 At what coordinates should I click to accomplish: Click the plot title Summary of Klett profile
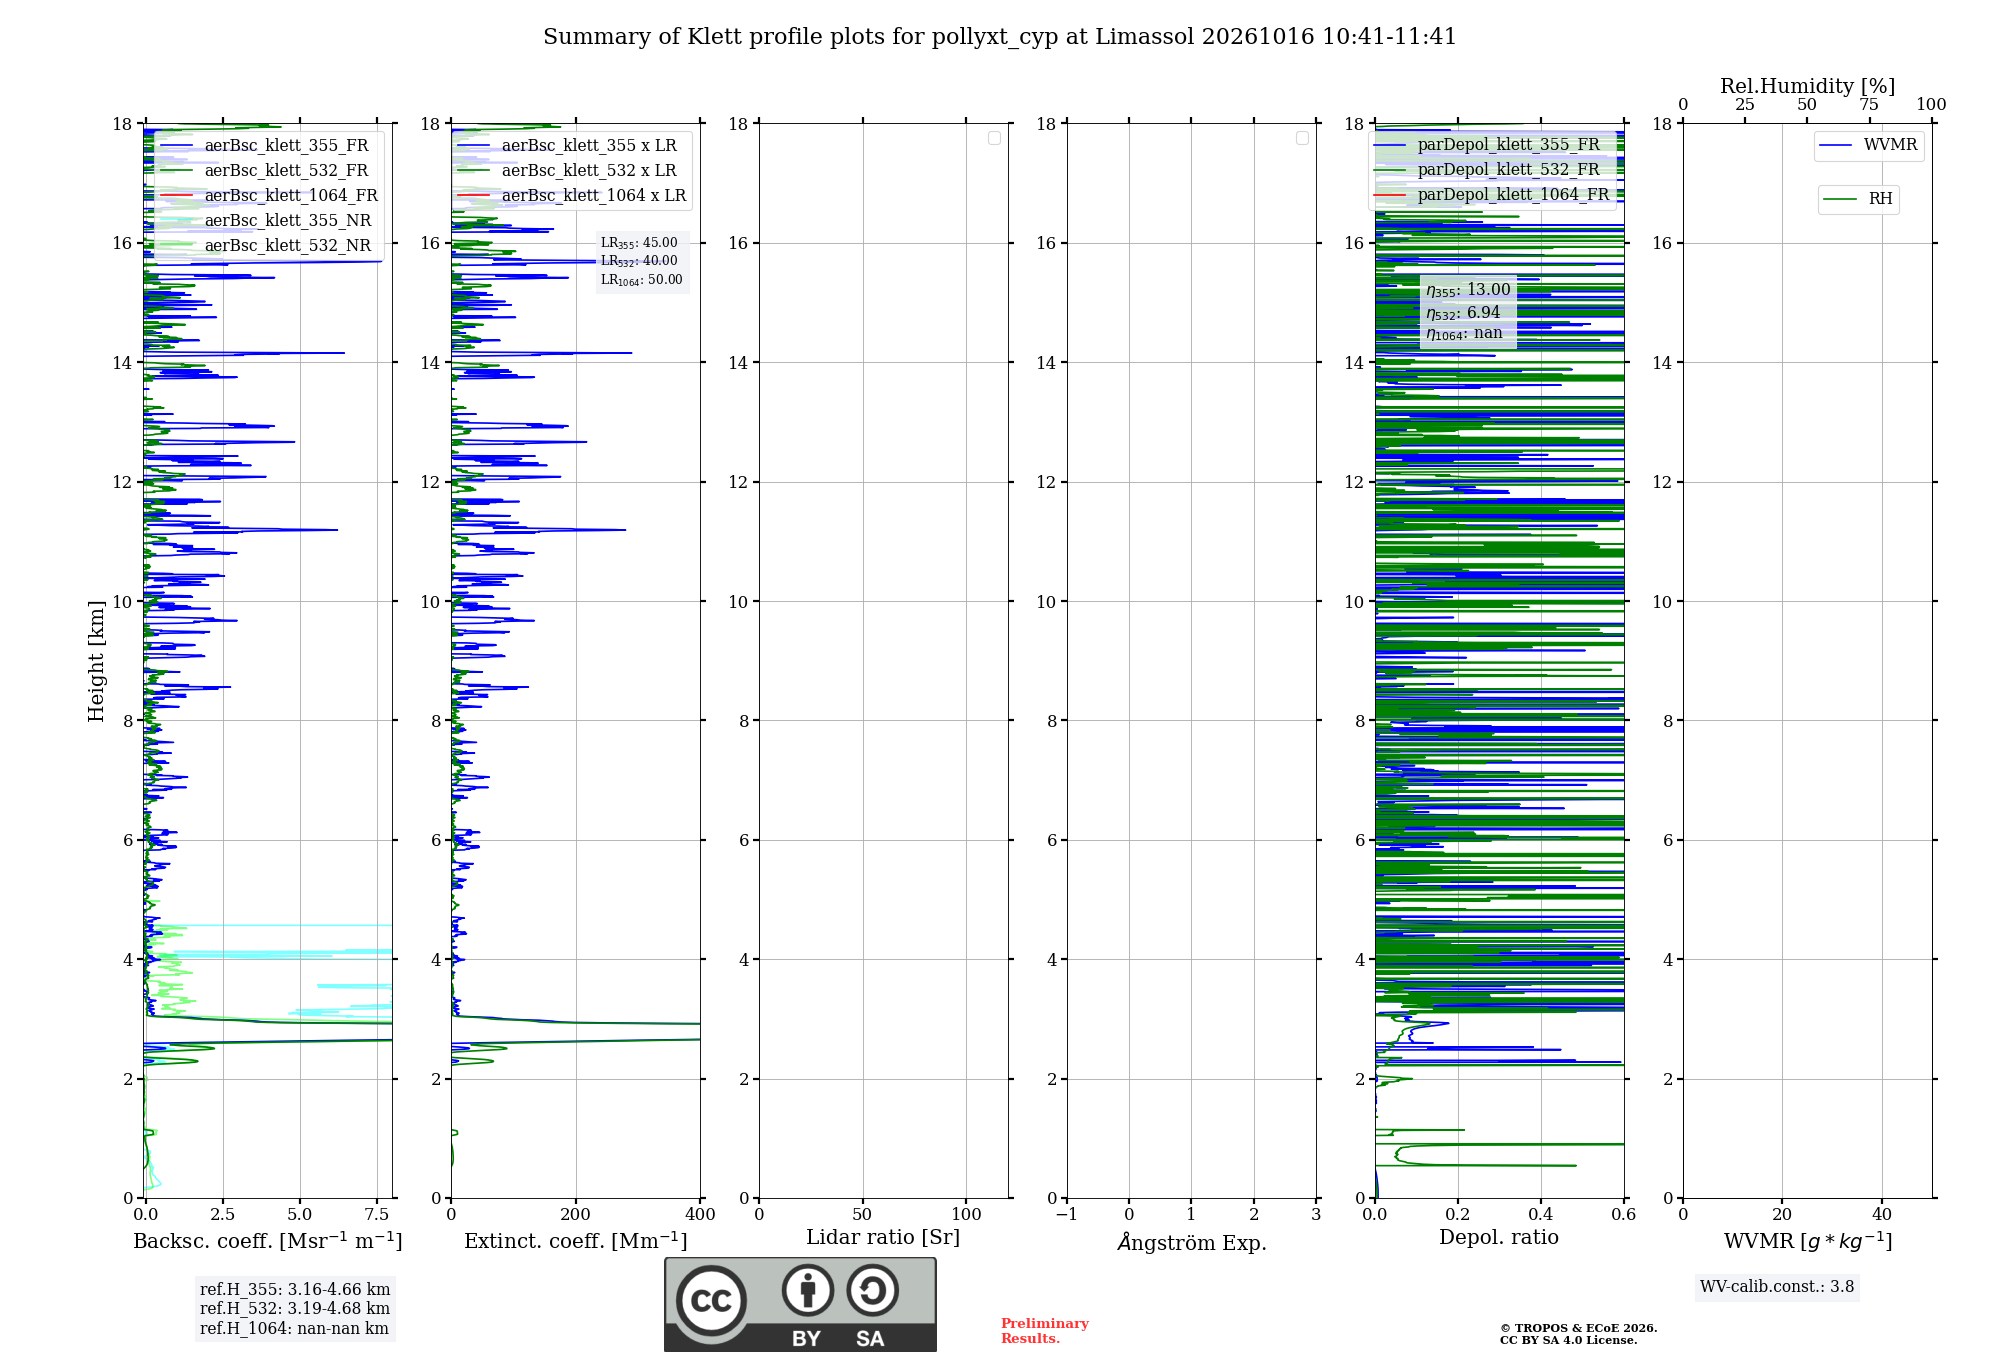pyautogui.click(x=1000, y=37)
